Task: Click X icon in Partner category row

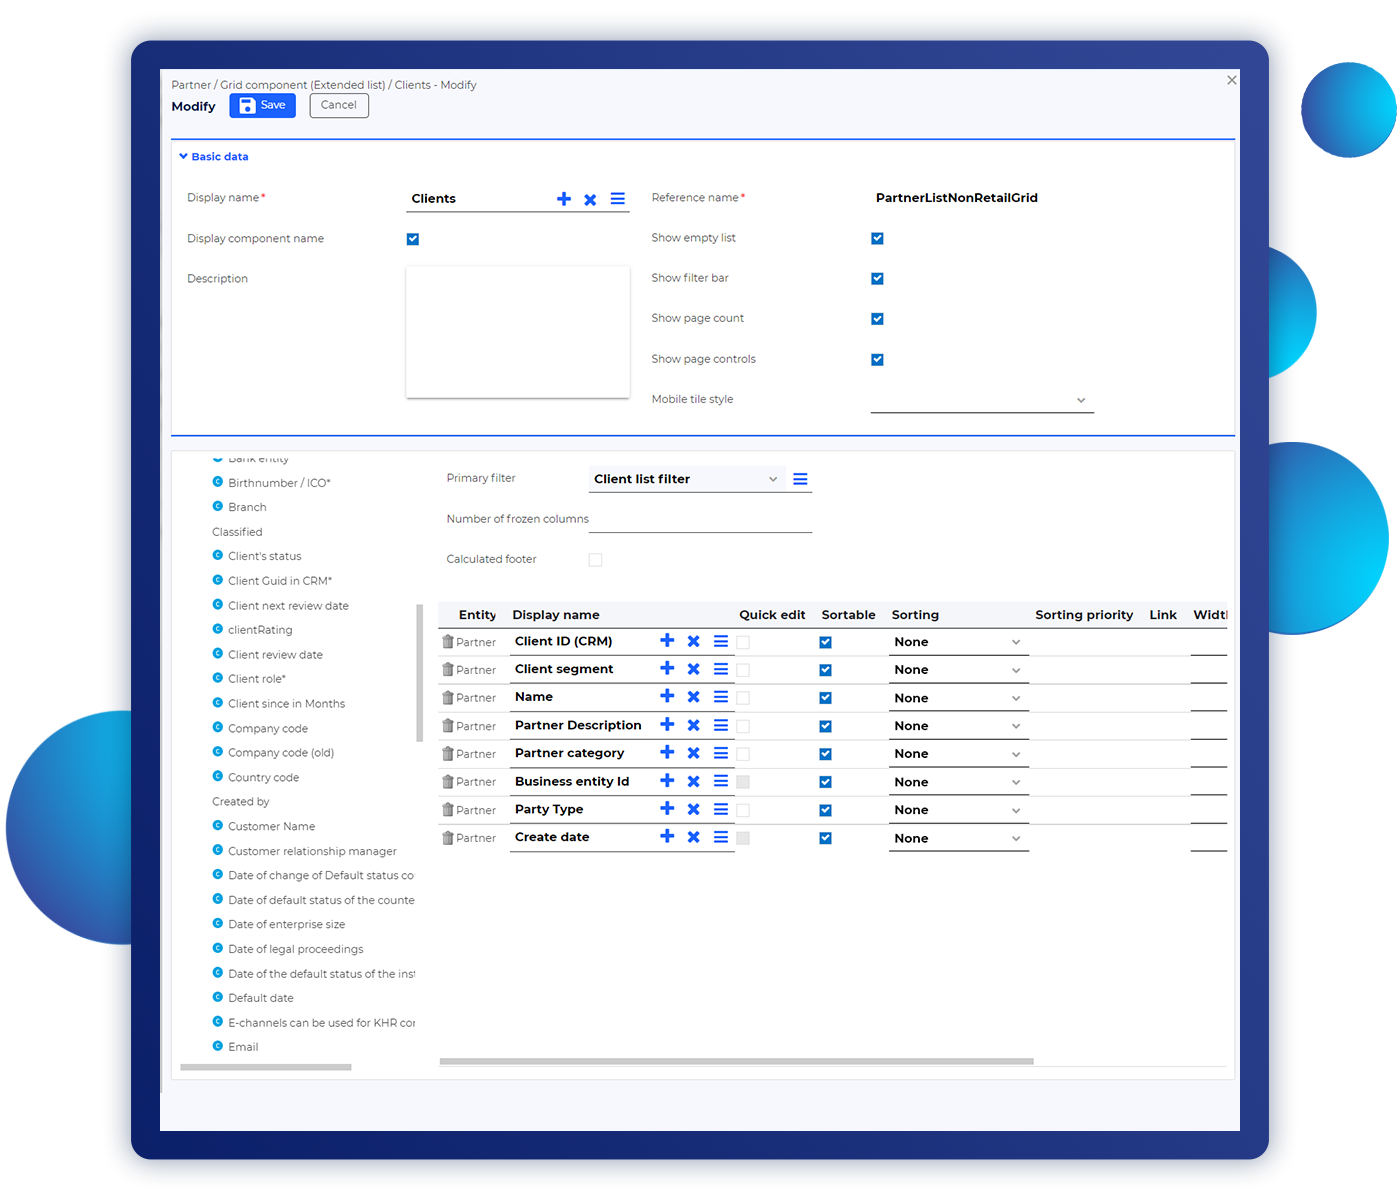Action: (x=693, y=753)
